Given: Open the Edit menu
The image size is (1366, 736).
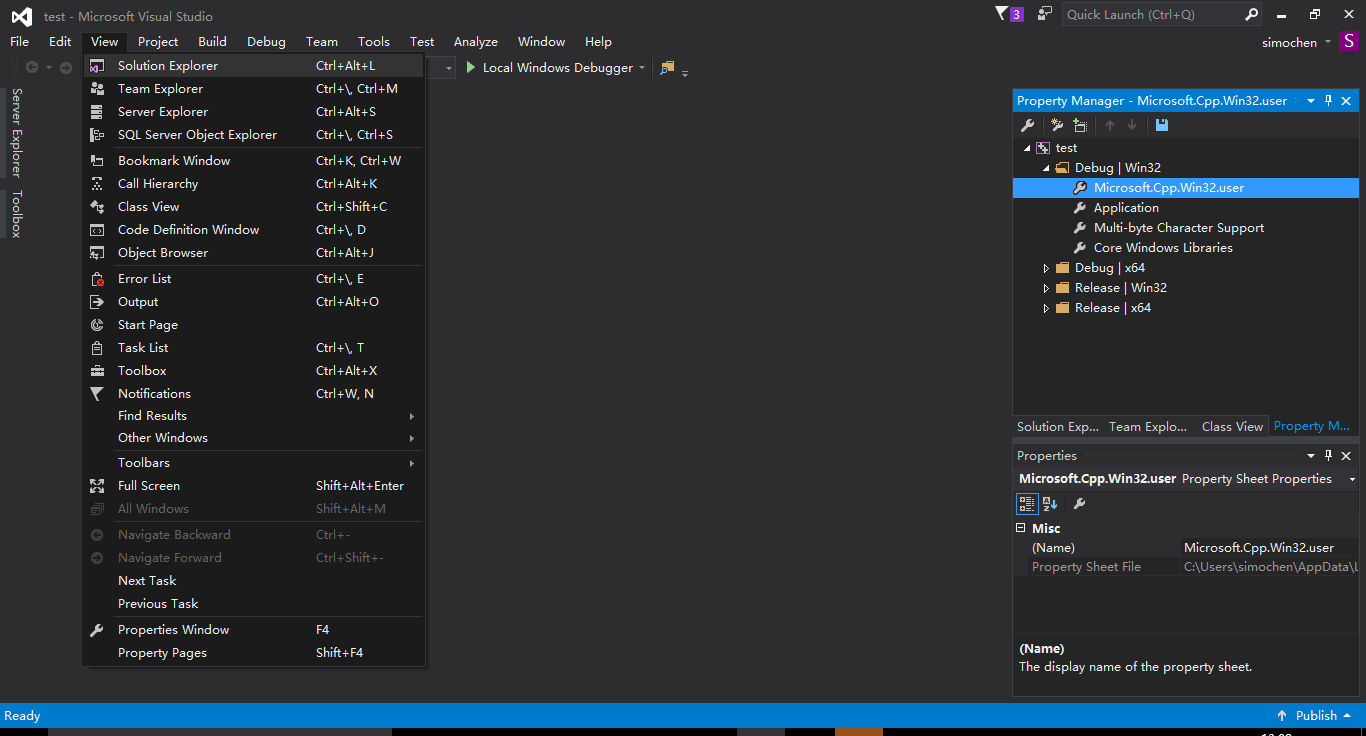Looking at the screenshot, I should coord(60,42).
